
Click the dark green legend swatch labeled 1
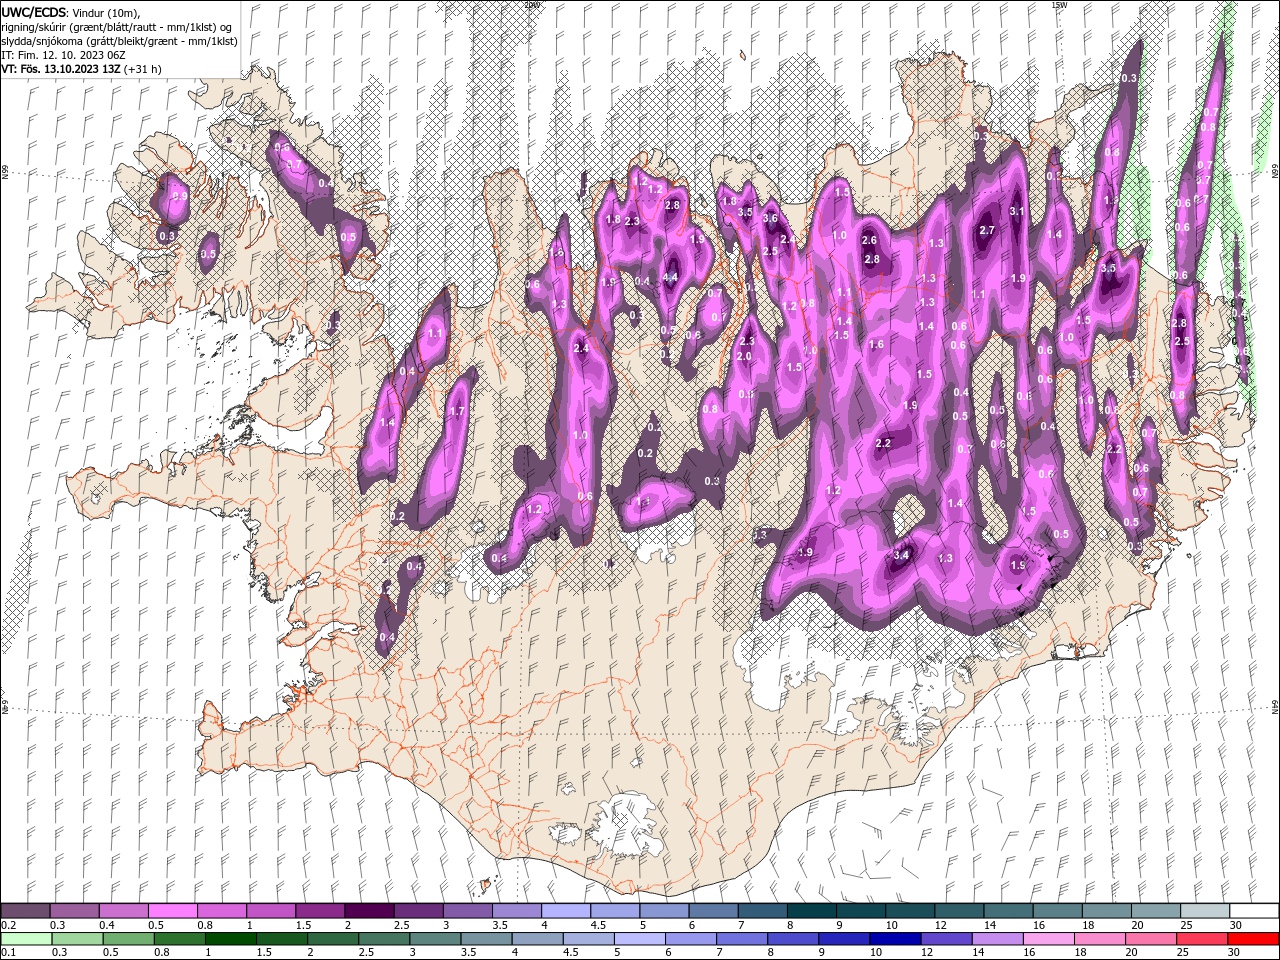[x=231, y=939]
